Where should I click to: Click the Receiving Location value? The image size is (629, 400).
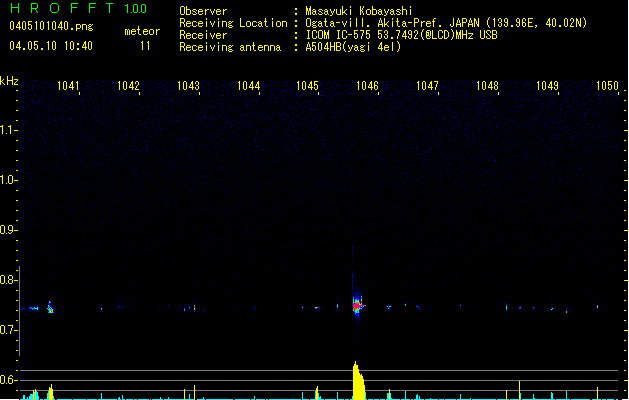pos(460,23)
